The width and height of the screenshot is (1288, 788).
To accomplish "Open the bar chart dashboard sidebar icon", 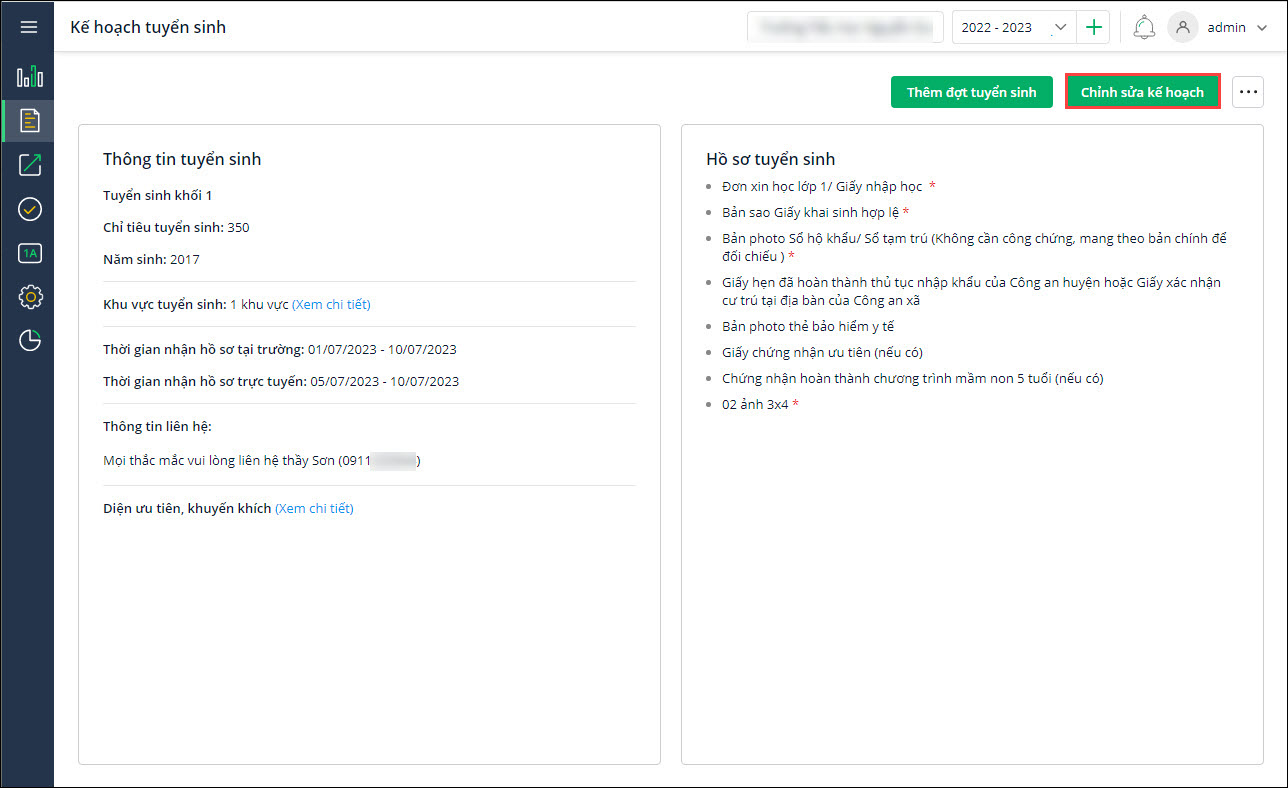I will (29, 76).
